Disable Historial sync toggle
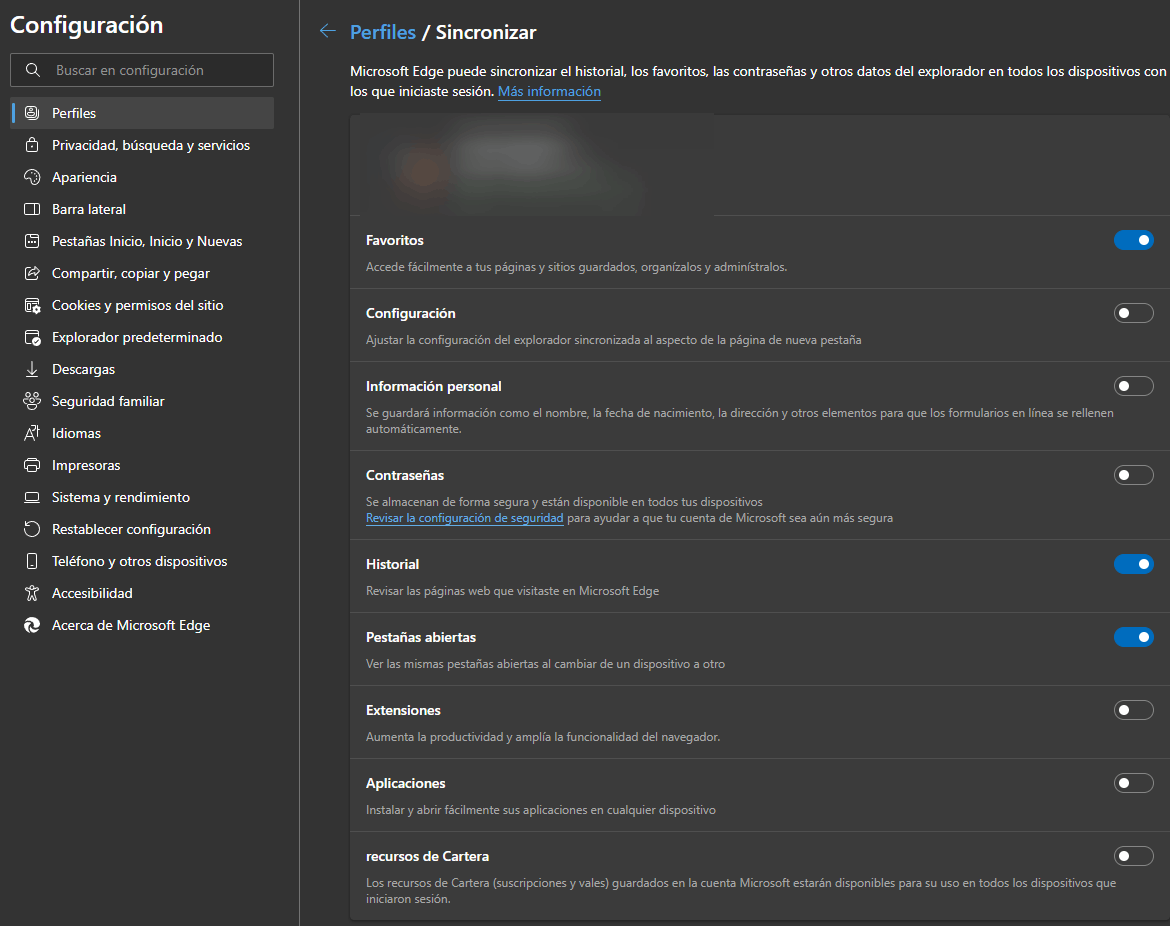1170x926 pixels. point(1133,564)
